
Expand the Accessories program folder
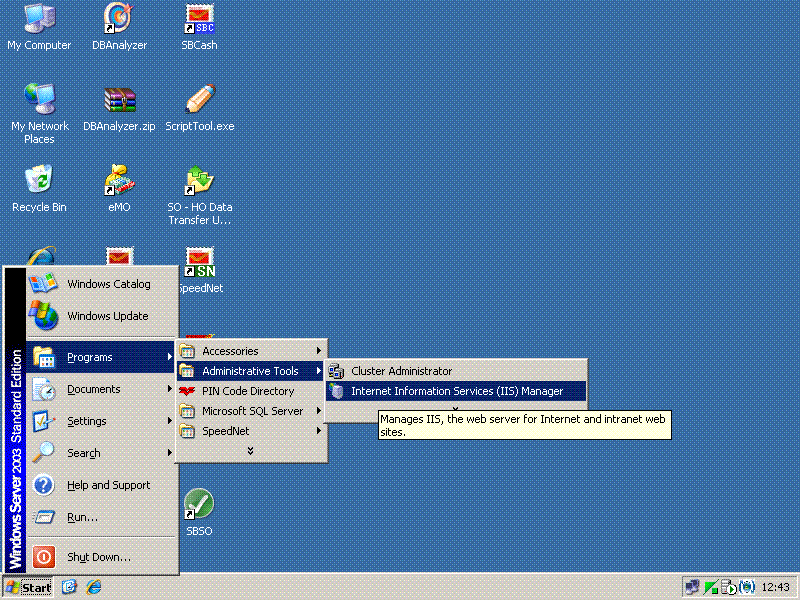coord(251,351)
